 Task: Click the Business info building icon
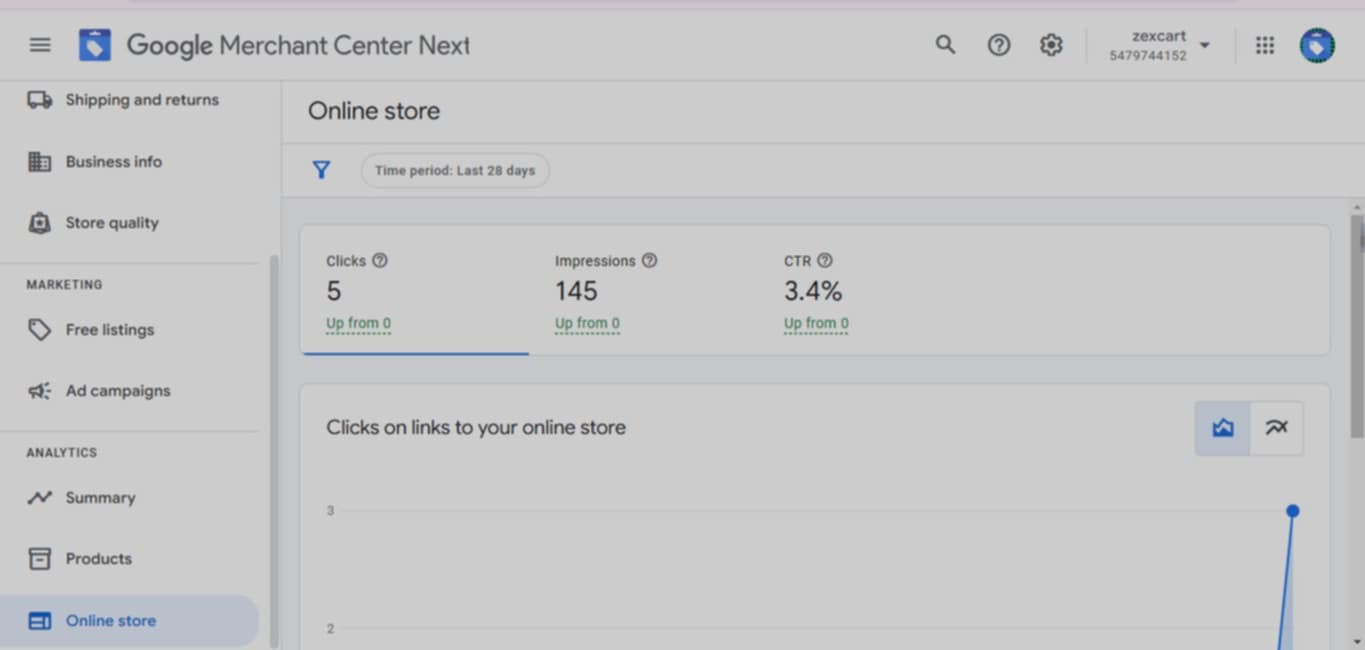tap(39, 162)
